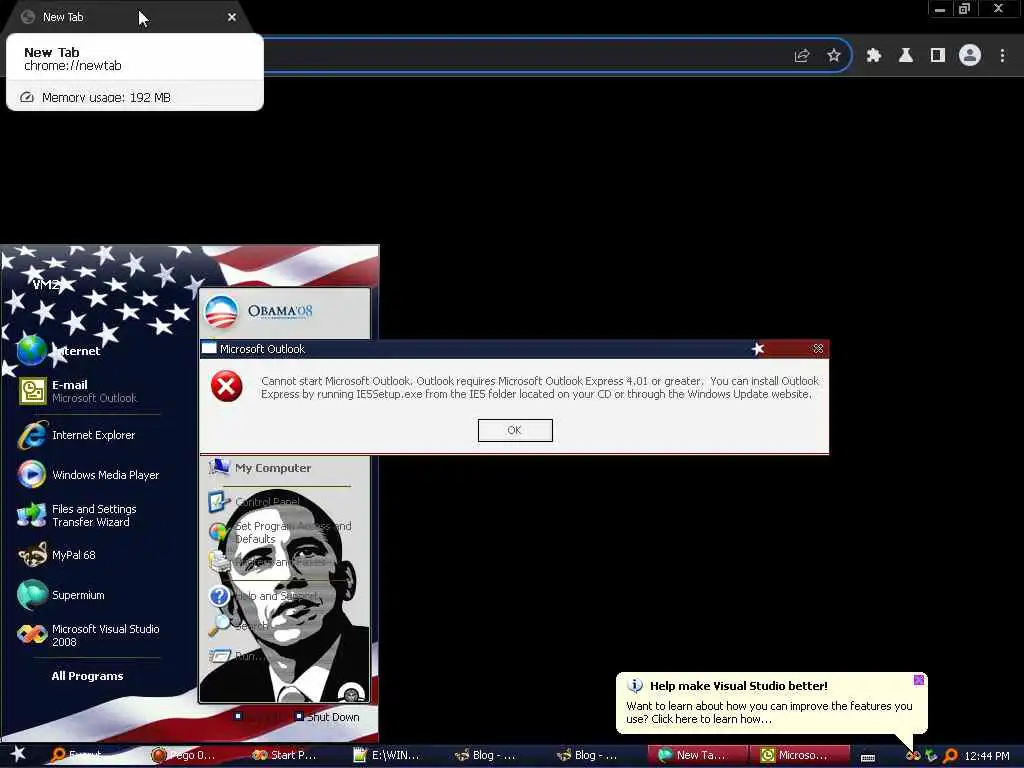Click OK in the Microsoft Outlook error dialog
Image resolution: width=1024 pixels, height=768 pixels.
pos(515,430)
